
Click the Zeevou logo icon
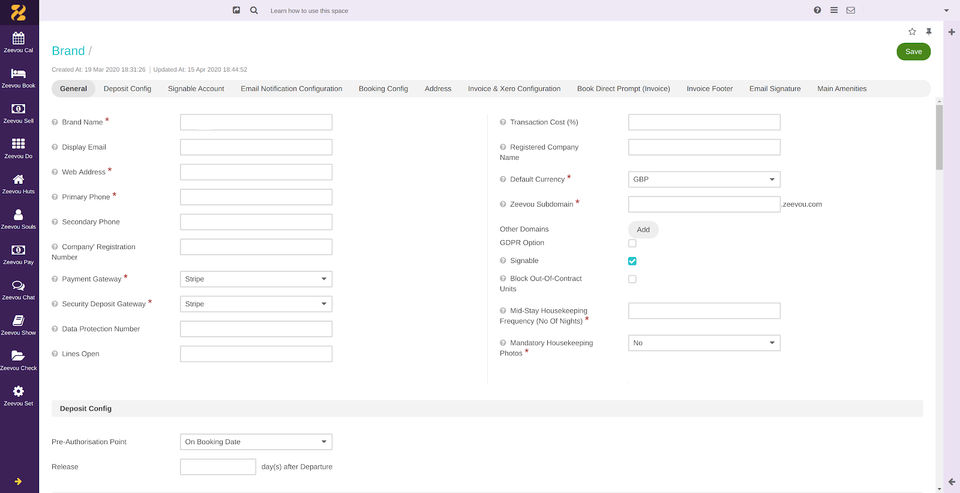tap(18, 12)
